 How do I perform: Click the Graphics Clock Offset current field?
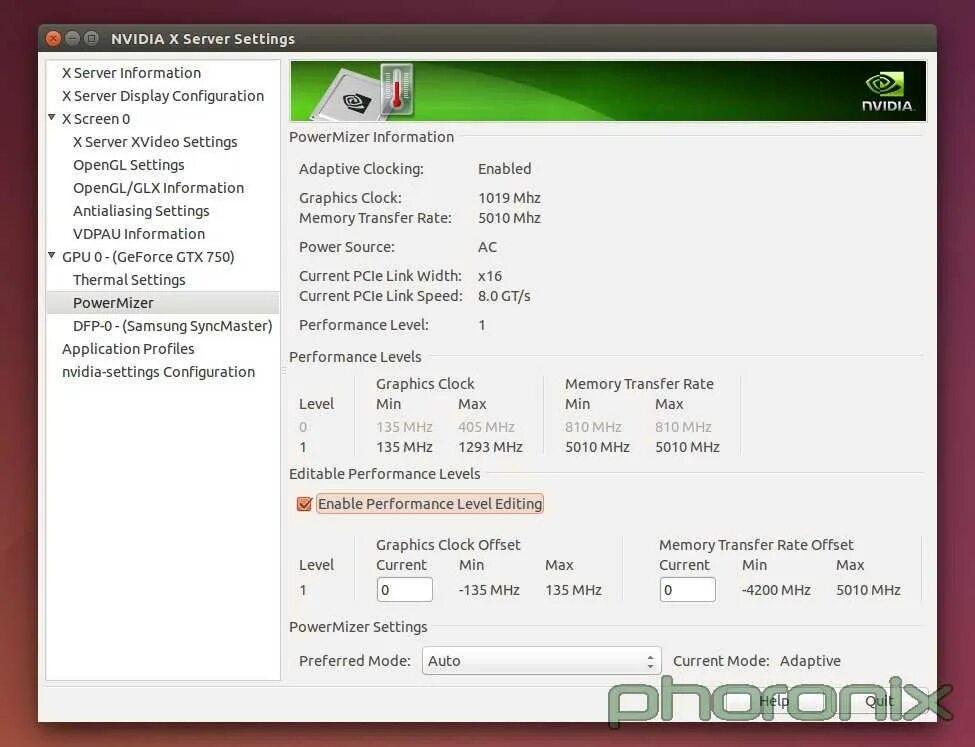(x=404, y=590)
